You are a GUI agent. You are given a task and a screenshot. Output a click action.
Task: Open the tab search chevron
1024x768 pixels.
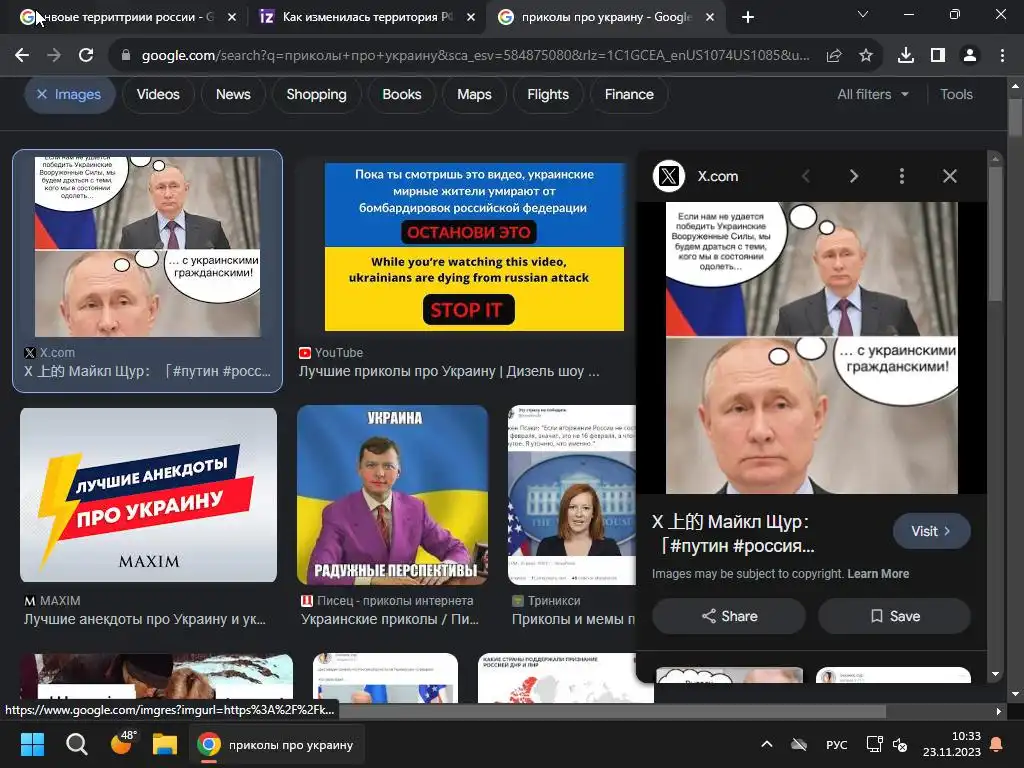(863, 14)
